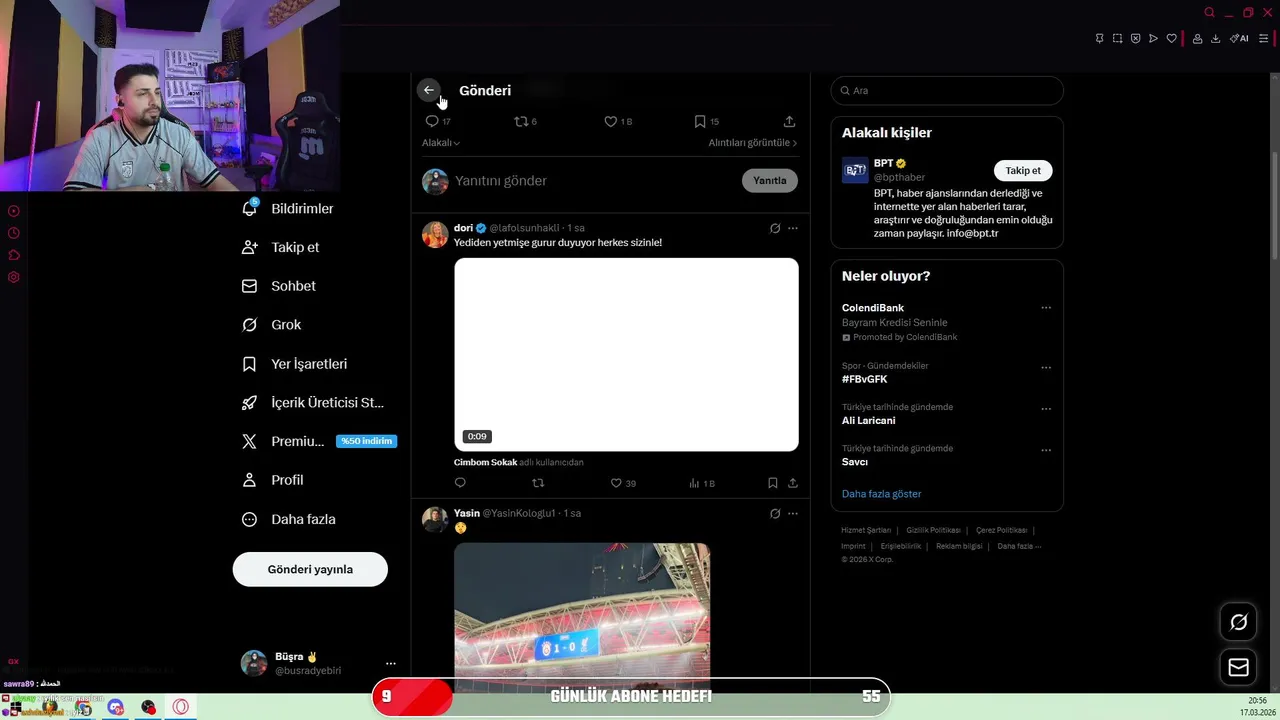Click the send/flow arrow icon in toolbar
The height and width of the screenshot is (720, 1280).
point(1153,38)
